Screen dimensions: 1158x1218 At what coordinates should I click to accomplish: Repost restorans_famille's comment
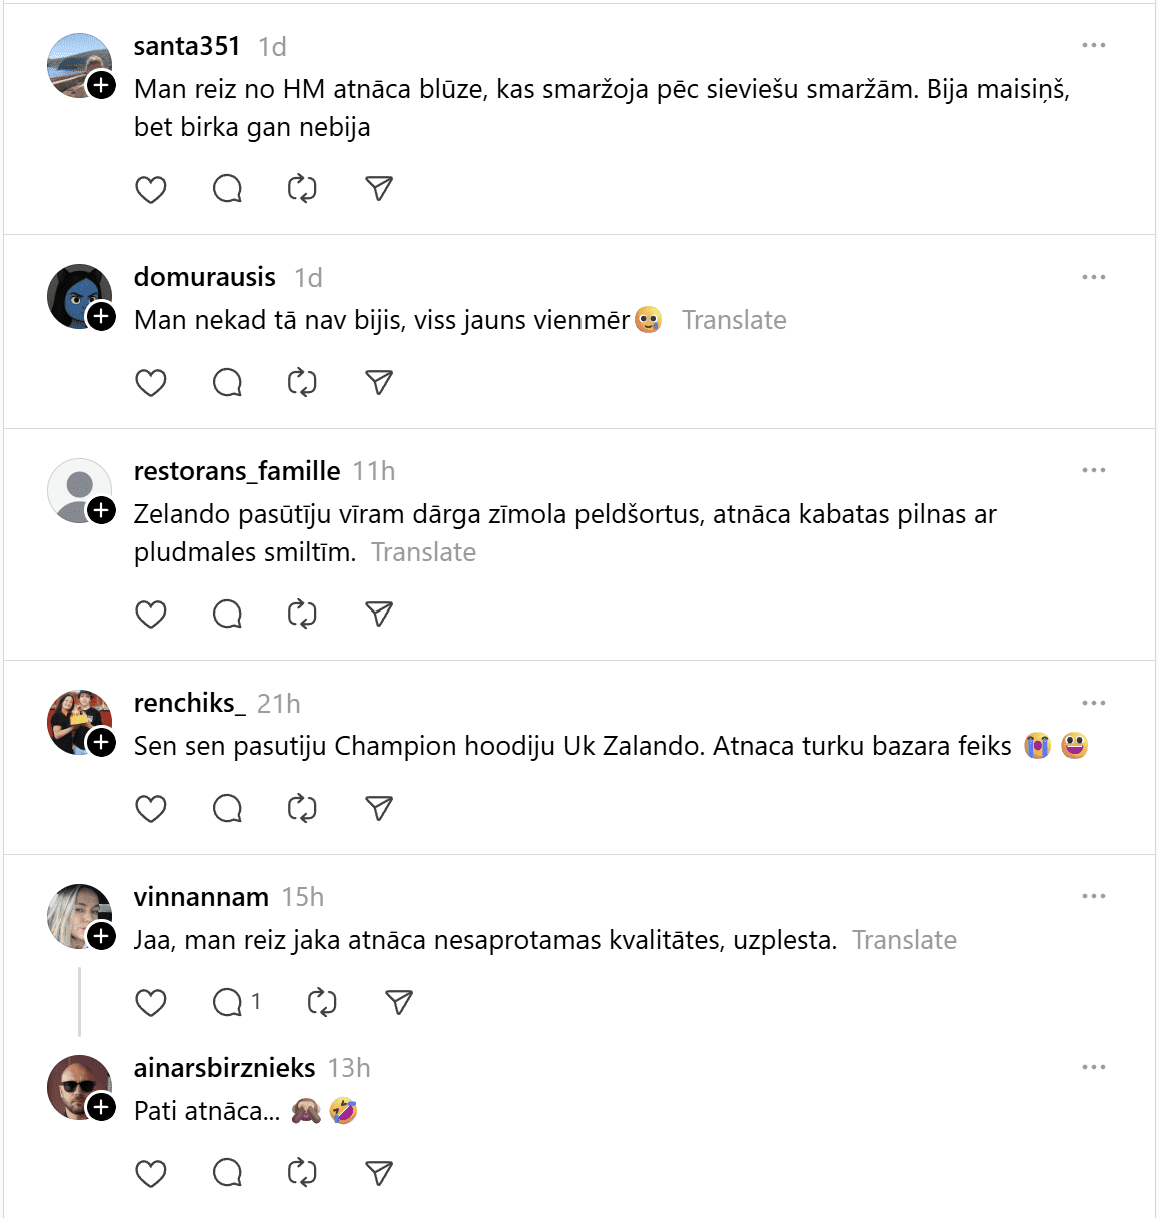[302, 613]
